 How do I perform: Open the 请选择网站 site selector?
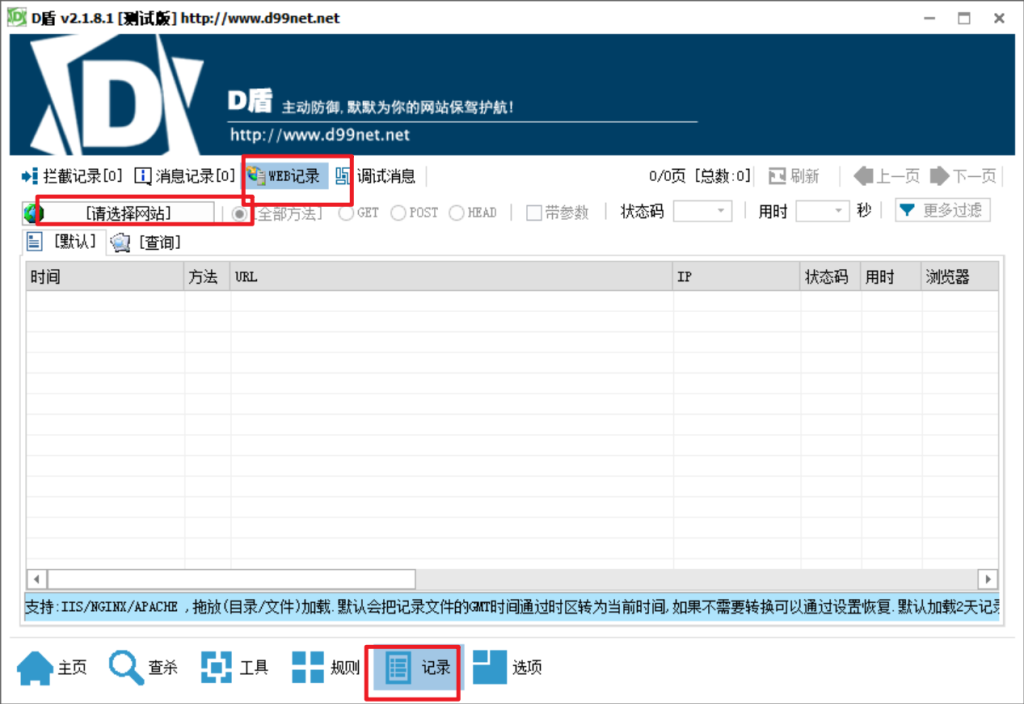127,213
